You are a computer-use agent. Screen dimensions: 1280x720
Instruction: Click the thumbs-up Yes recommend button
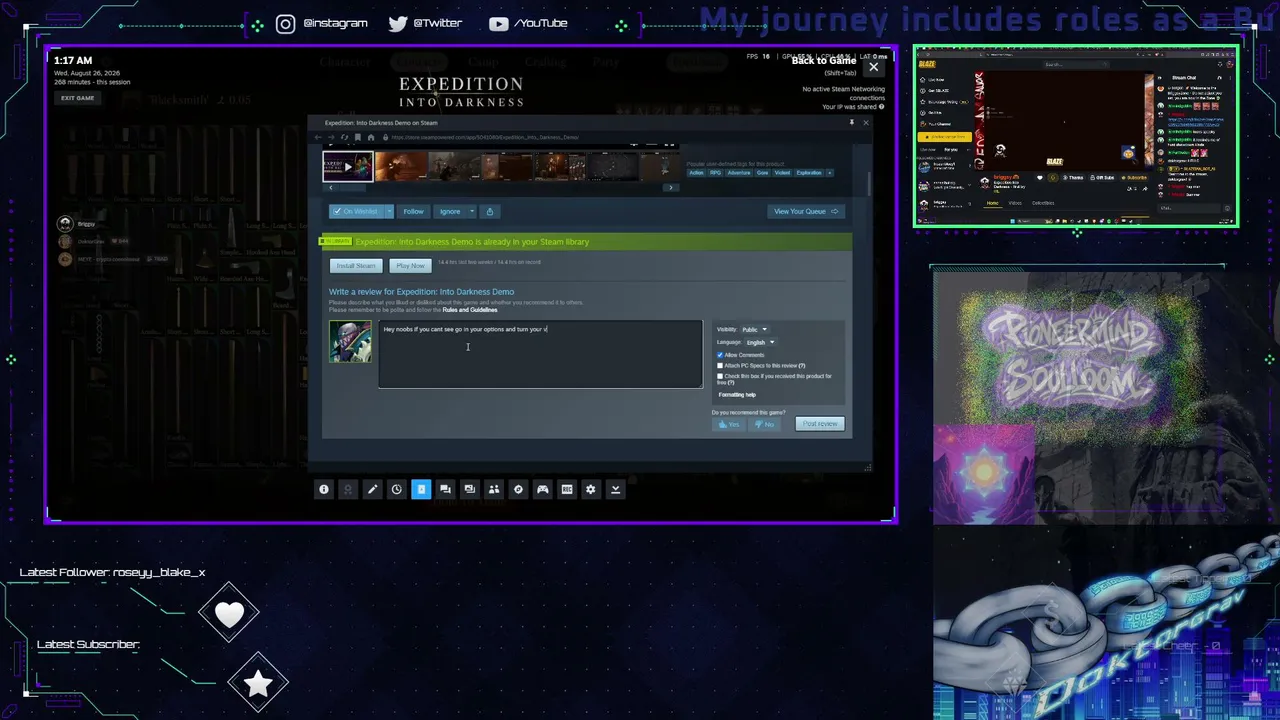pyautogui.click(x=729, y=424)
